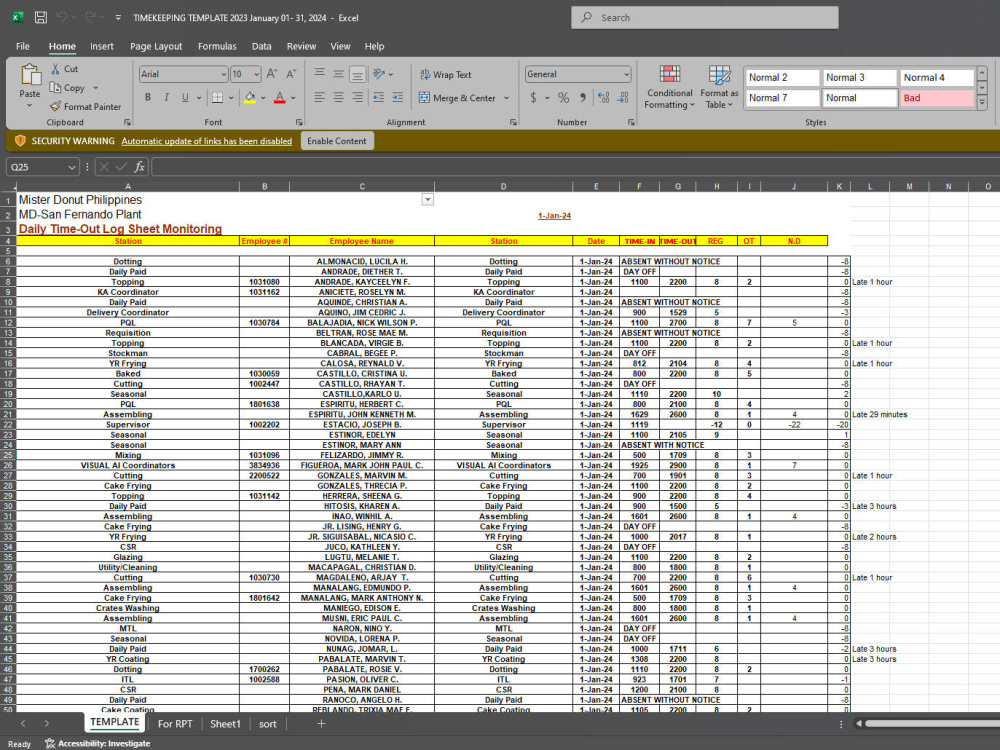The image size is (1000, 750).
Task: Apply Percent Style icon
Action: [x=563, y=98]
